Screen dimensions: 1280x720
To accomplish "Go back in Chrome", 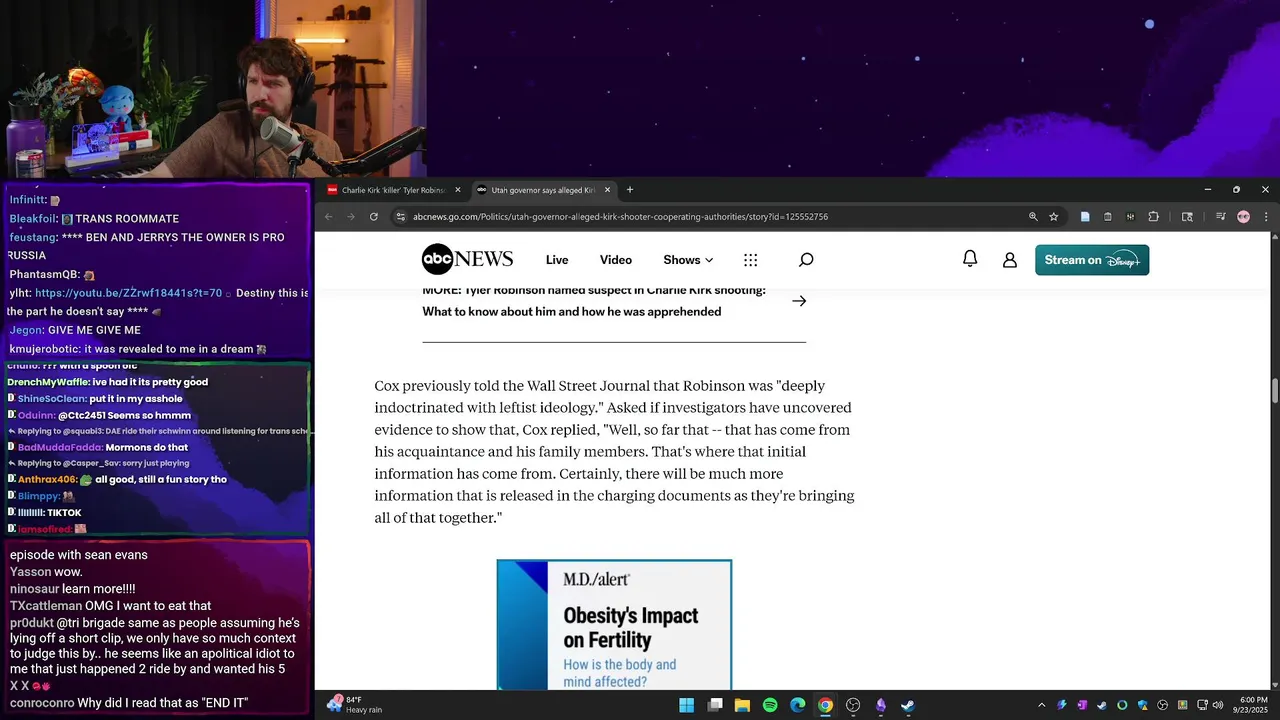I will 329,216.
